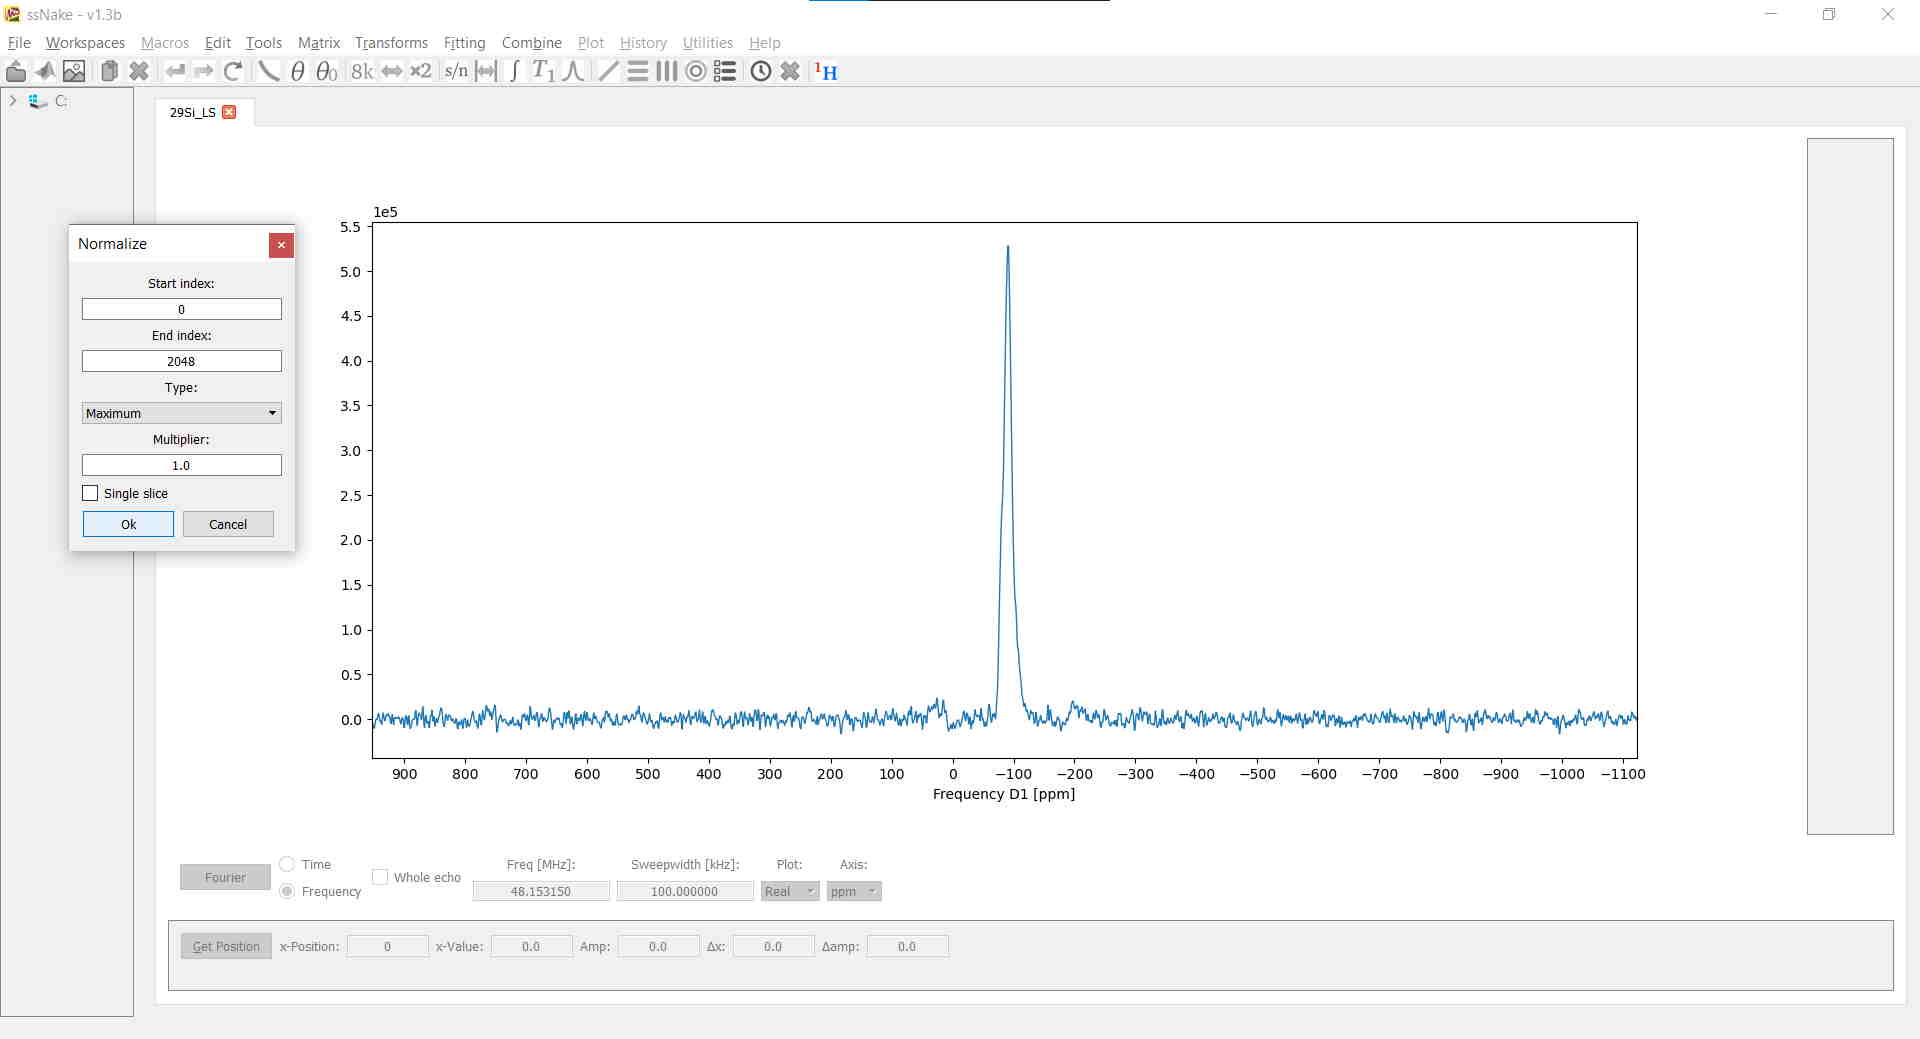Viewport: 1920px width, 1039px height.
Task: Select the 29Si_LS workspace tab
Action: click(193, 112)
